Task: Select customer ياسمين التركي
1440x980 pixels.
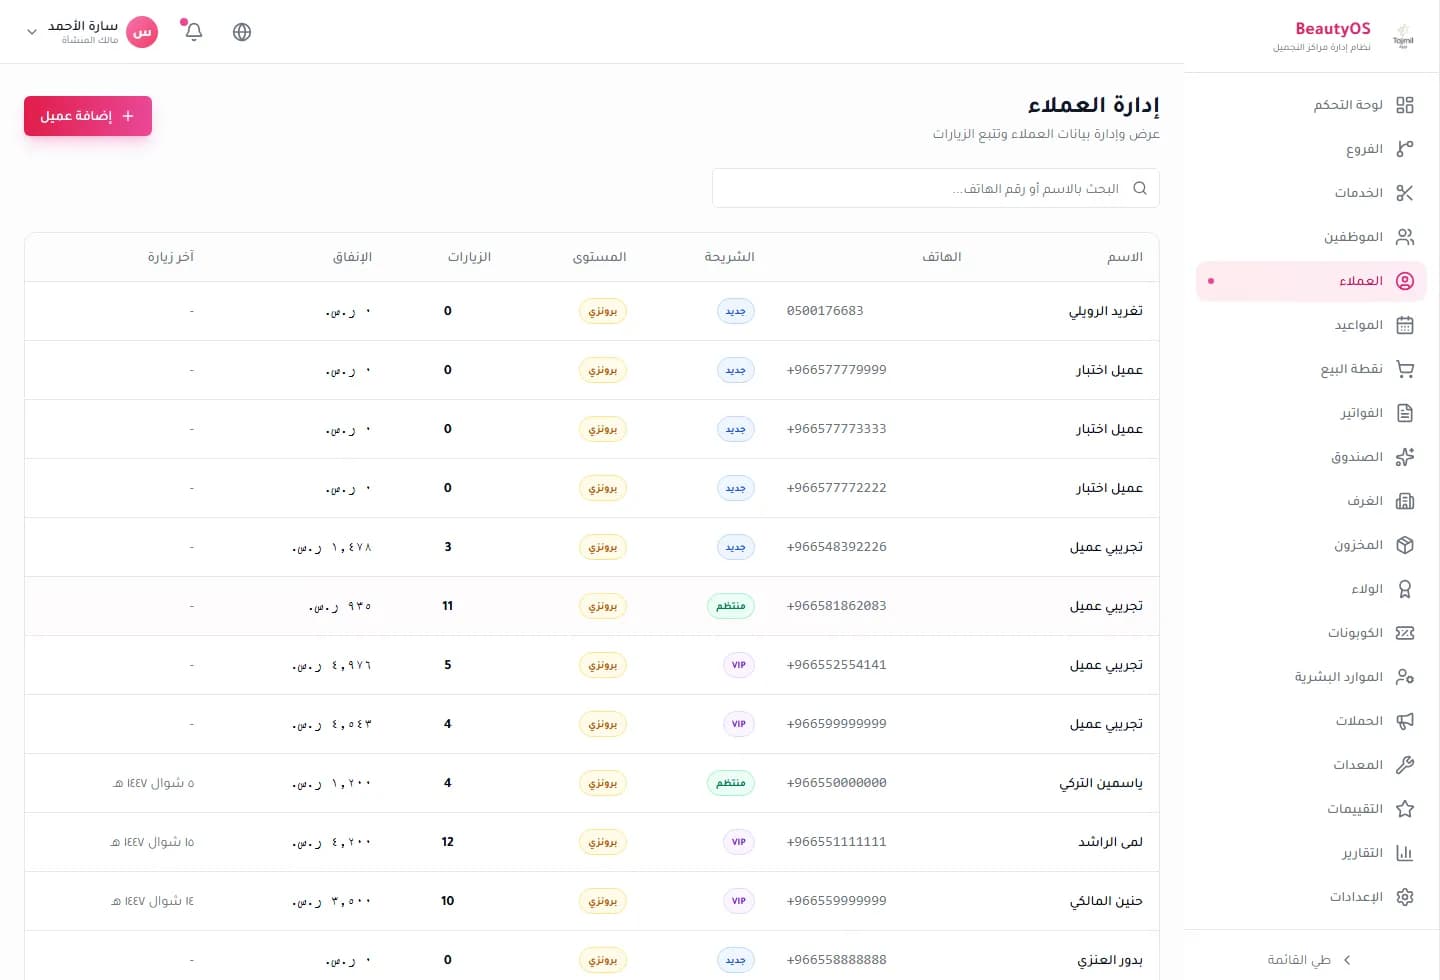Action: pos(1101,783)
